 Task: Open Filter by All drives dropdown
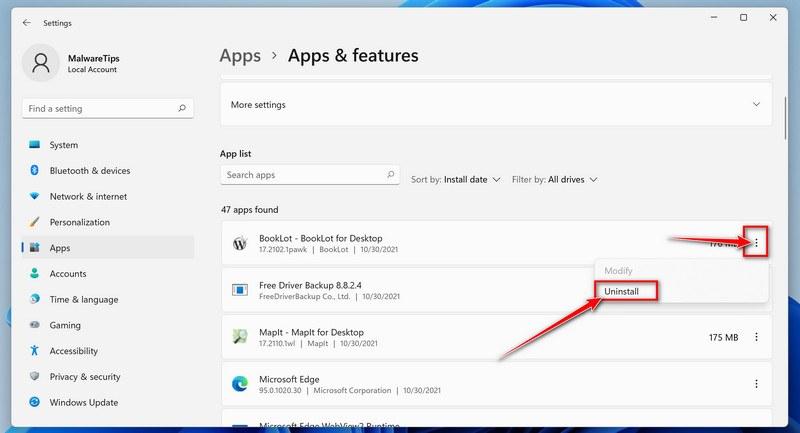(555, 180)
